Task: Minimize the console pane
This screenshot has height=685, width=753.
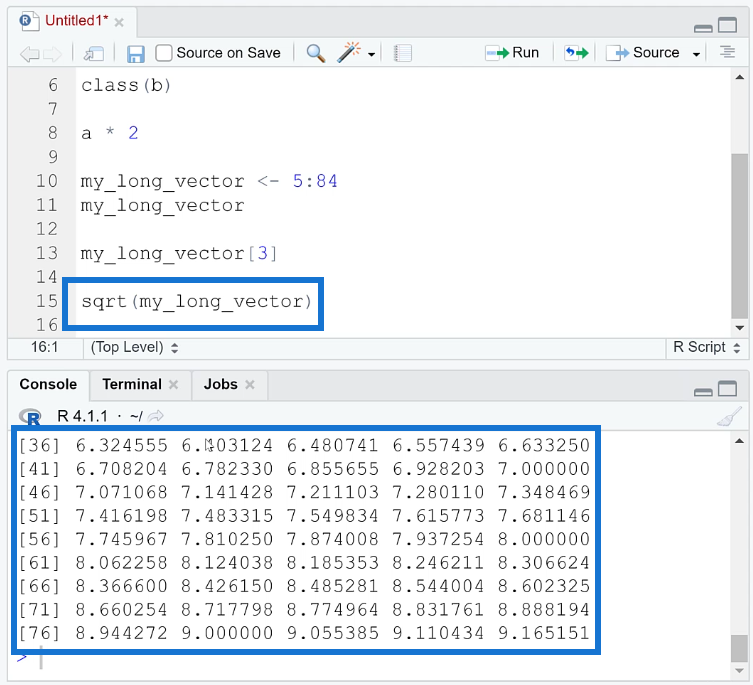Action: click(x=703, y=392)
